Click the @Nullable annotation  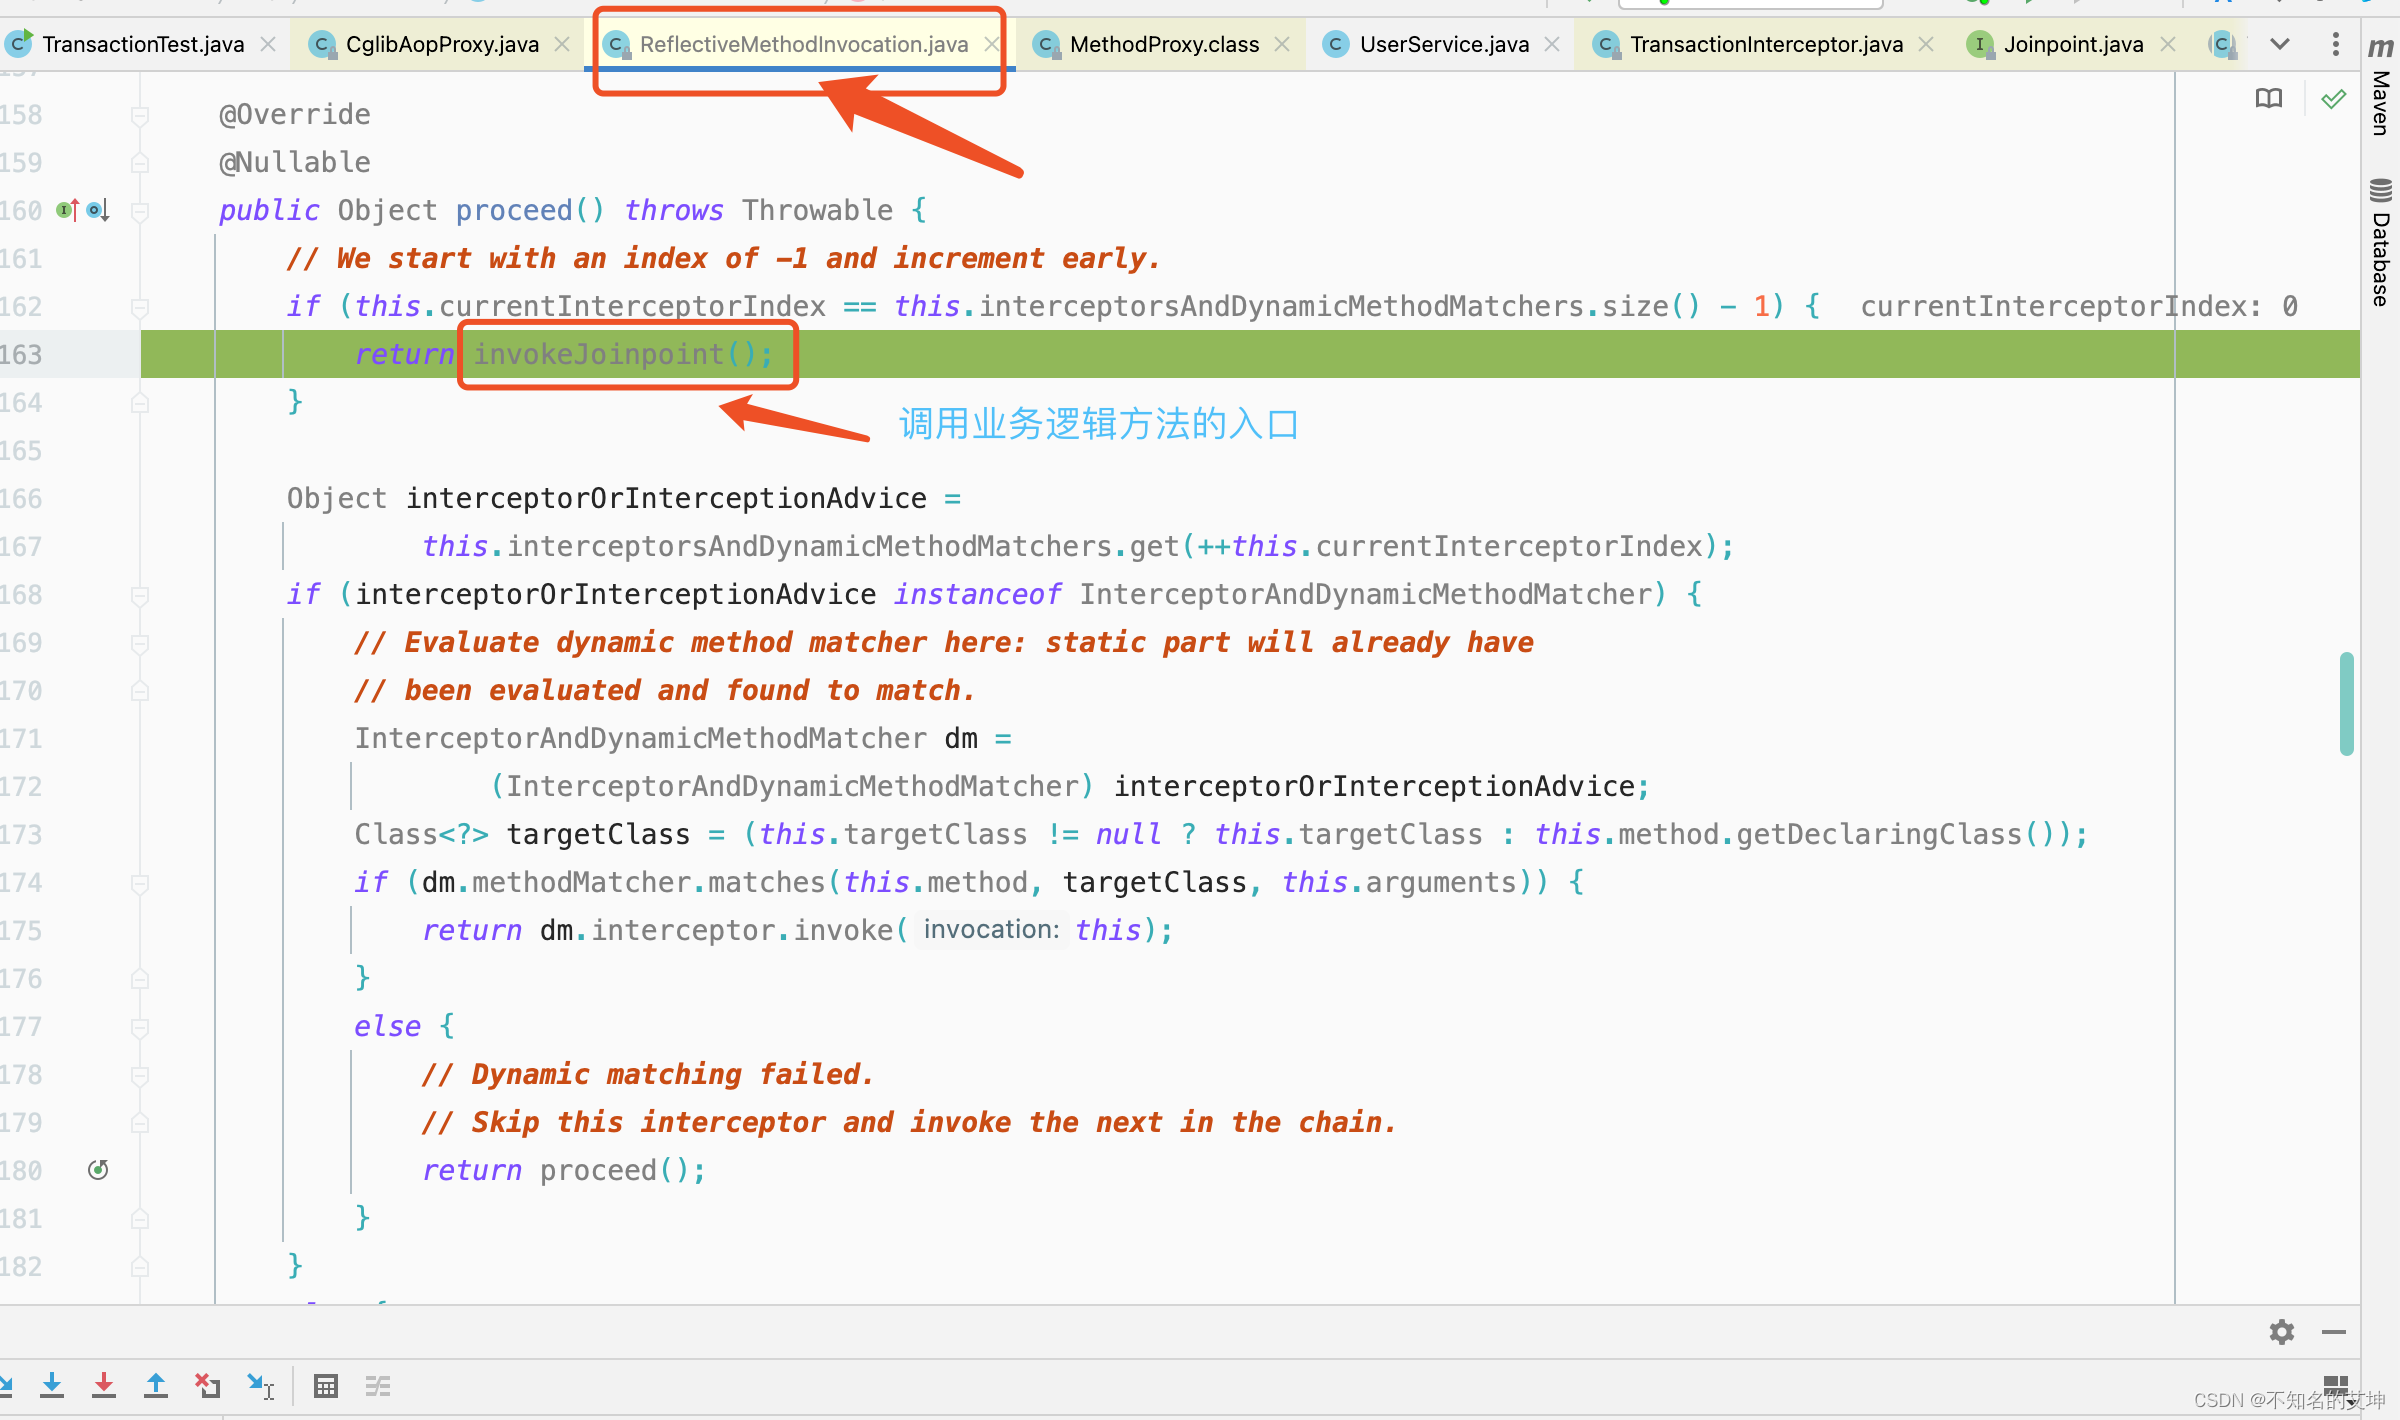click(295, 162)
